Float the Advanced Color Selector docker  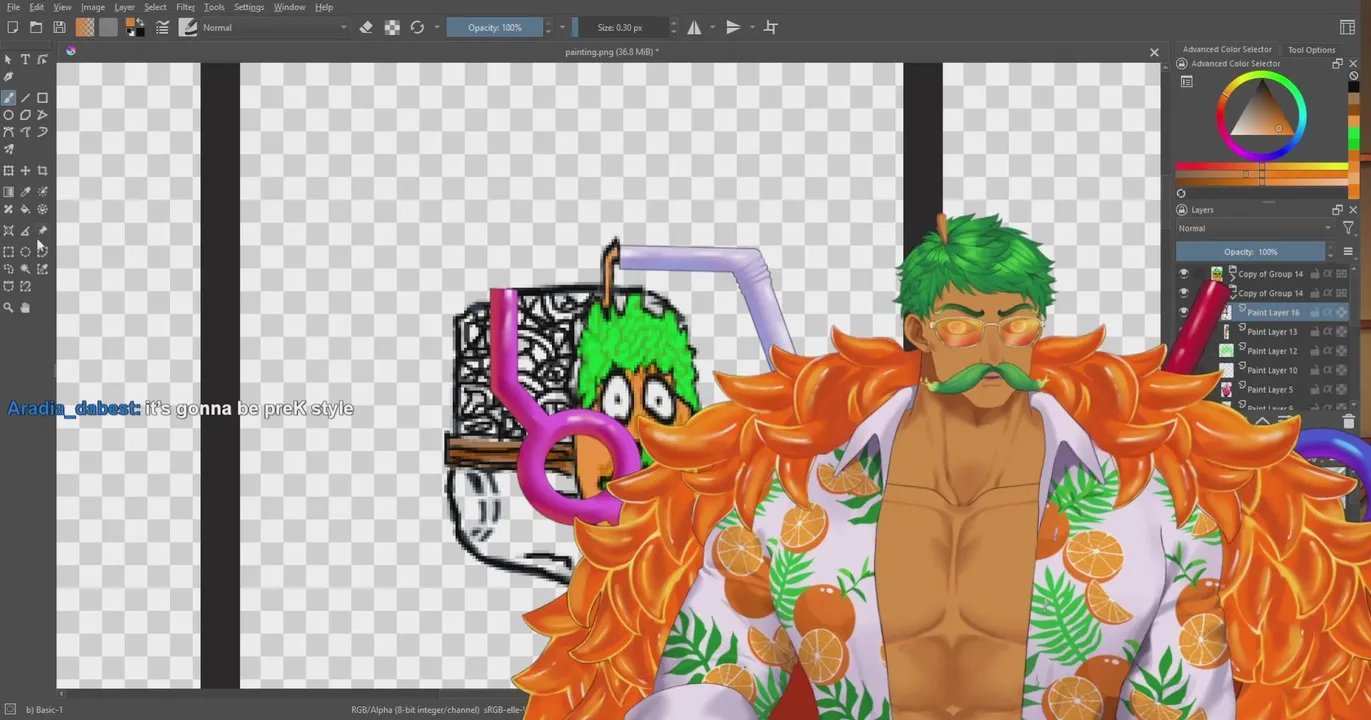[x=1337, y=64]
